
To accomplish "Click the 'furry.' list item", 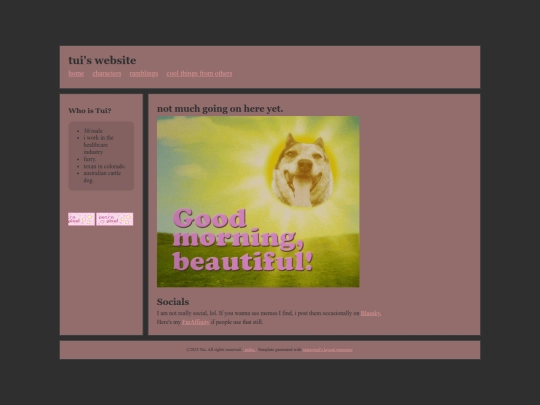I will (90, 159).
